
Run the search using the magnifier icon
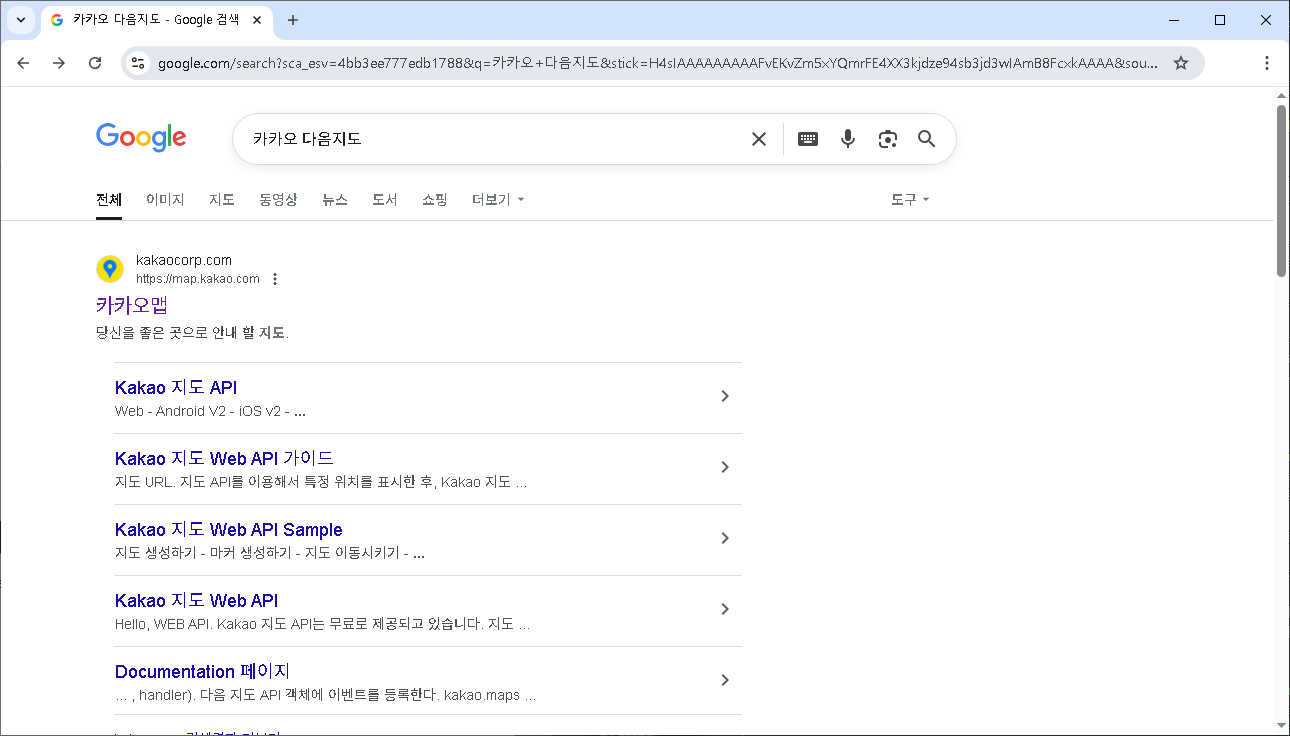[x=926, y=138]
